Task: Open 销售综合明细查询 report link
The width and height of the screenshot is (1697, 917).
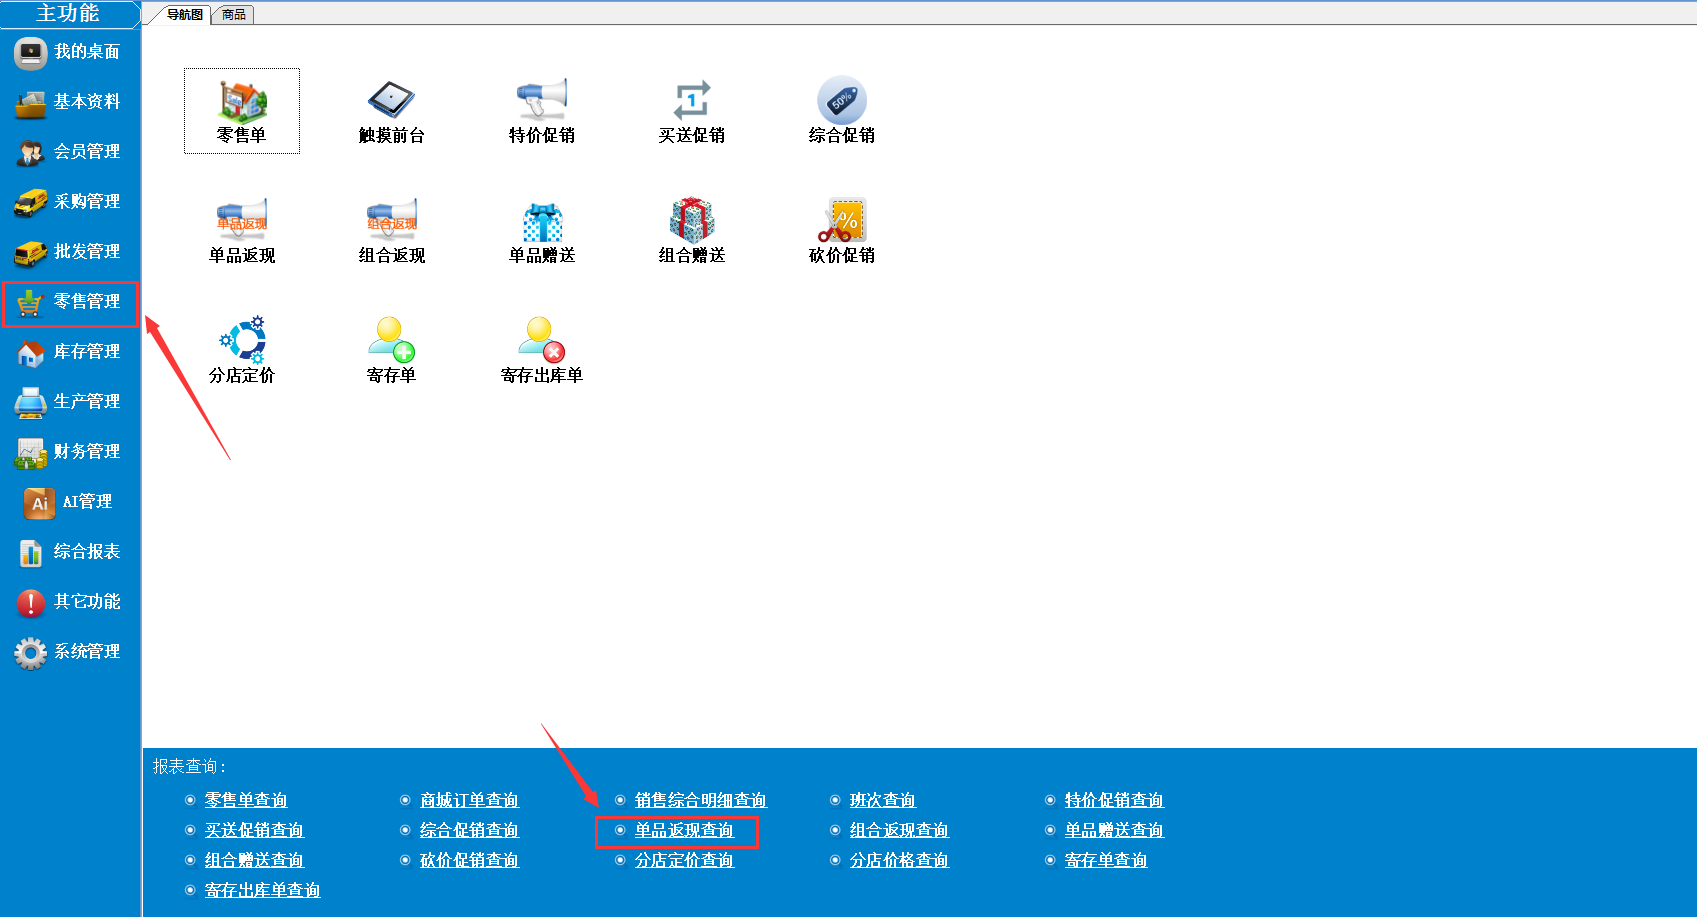Action: 700,800
